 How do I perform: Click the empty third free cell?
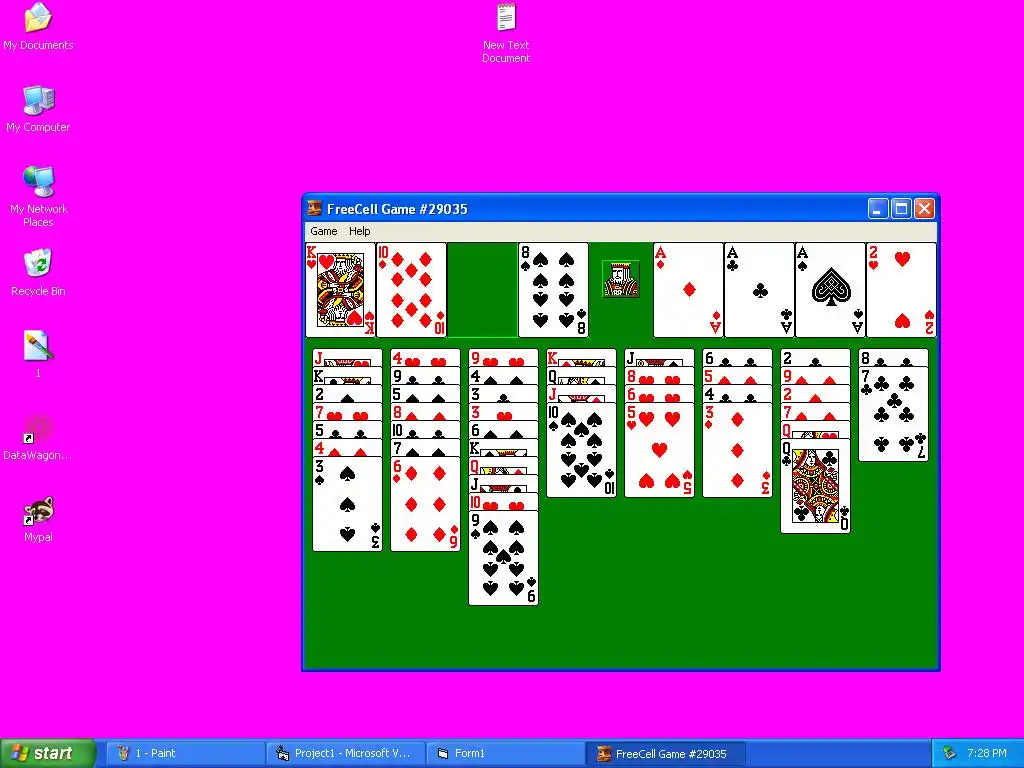pos(482,290)
